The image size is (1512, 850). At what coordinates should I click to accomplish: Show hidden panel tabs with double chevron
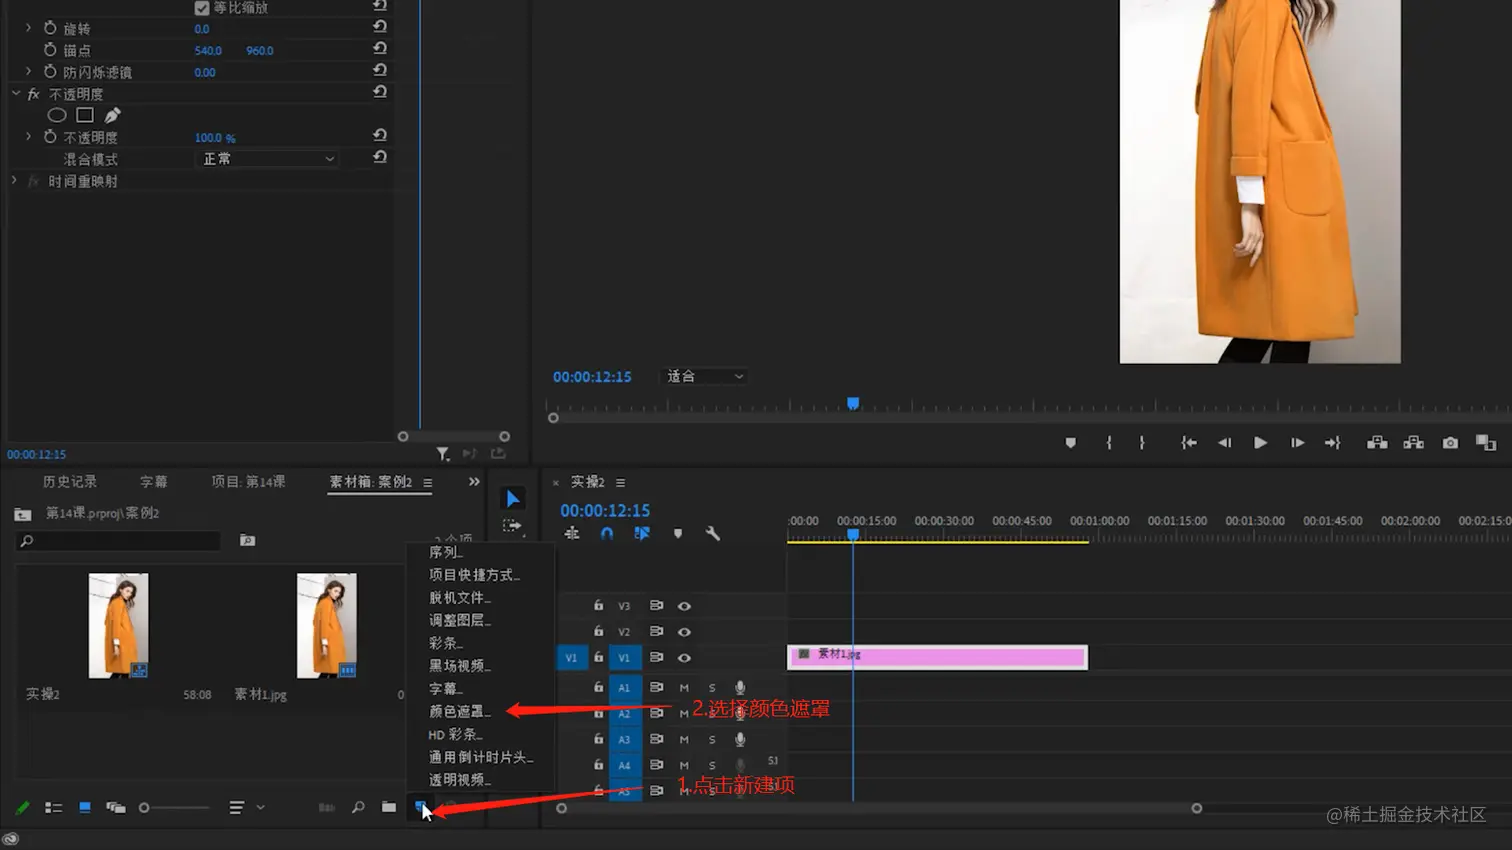474,482
